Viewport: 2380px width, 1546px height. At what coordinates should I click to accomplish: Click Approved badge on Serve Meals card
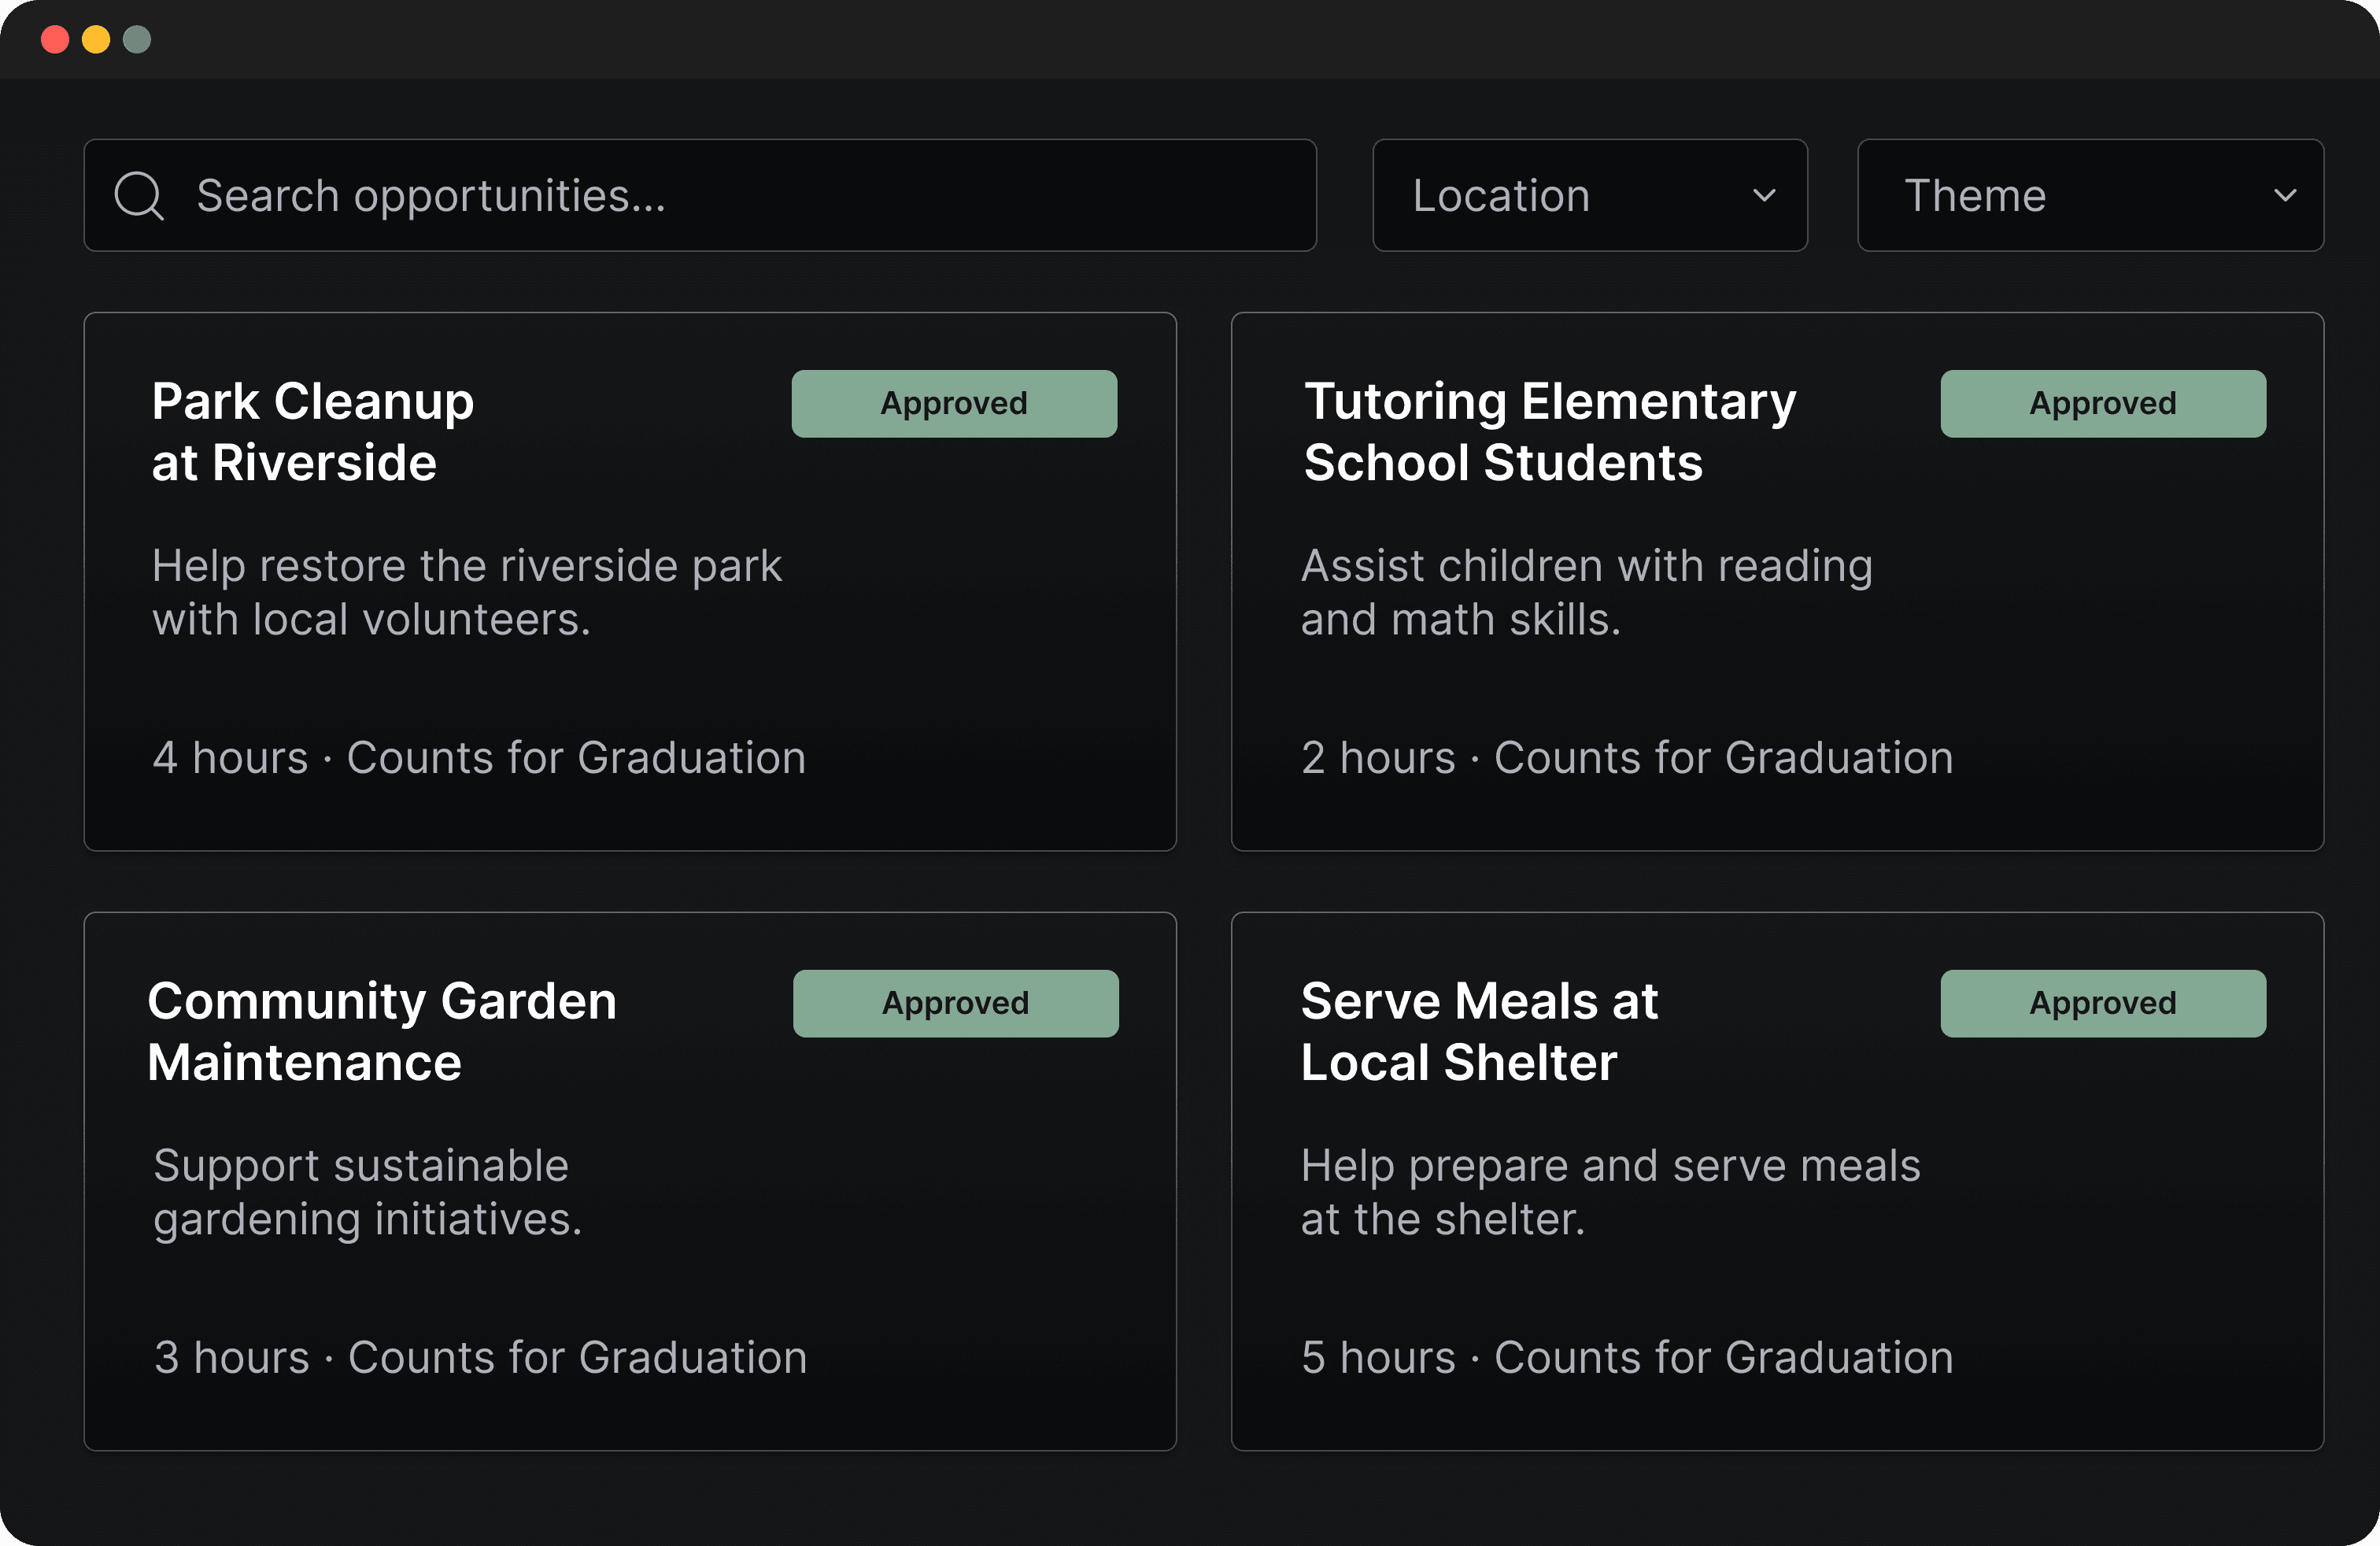click(x=2103, y=1003)
